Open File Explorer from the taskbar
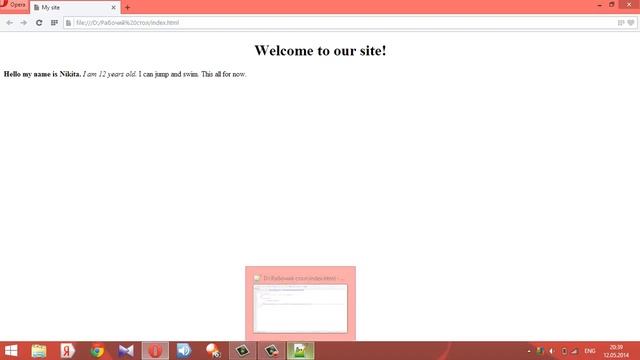The height and width of the screenshot is (360, 640). pyautogui.click(x=39, y=351)
